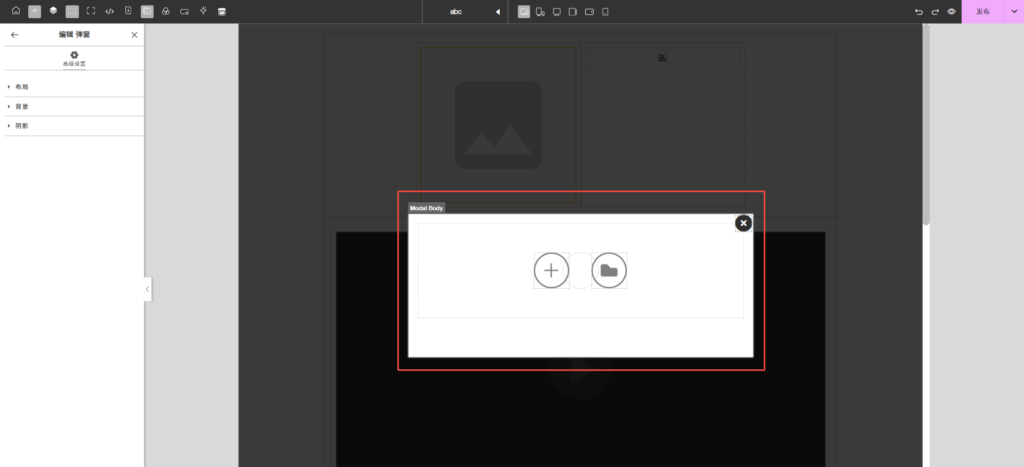Click the circled plus icon in modal
1024x467 pixels.
click(551, 270)
